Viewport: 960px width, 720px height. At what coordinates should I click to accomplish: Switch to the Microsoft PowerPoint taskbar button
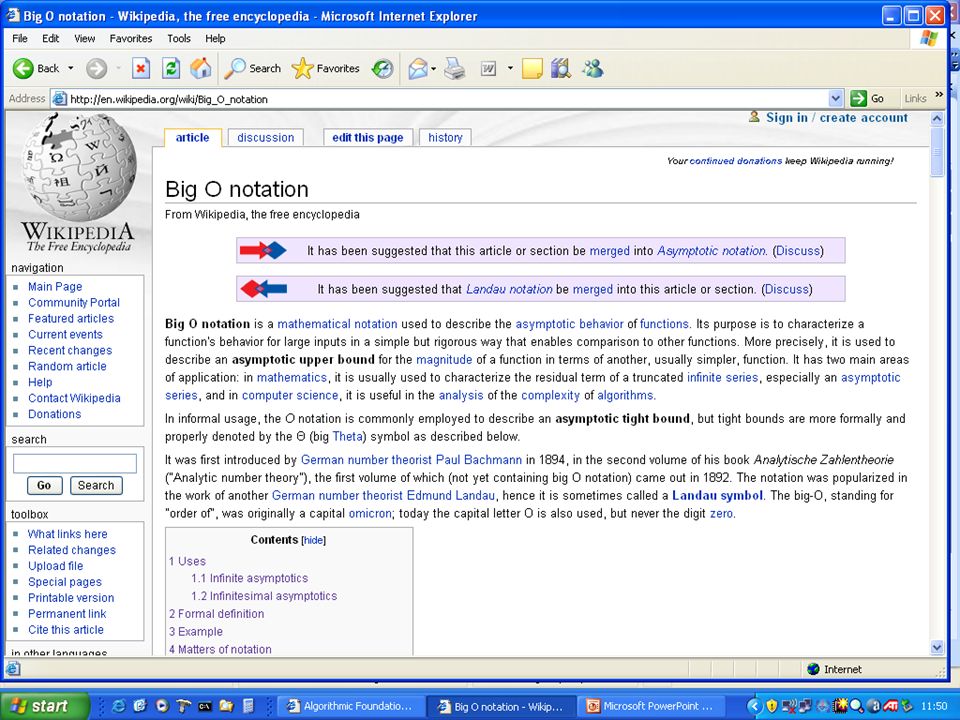[650, 706]
